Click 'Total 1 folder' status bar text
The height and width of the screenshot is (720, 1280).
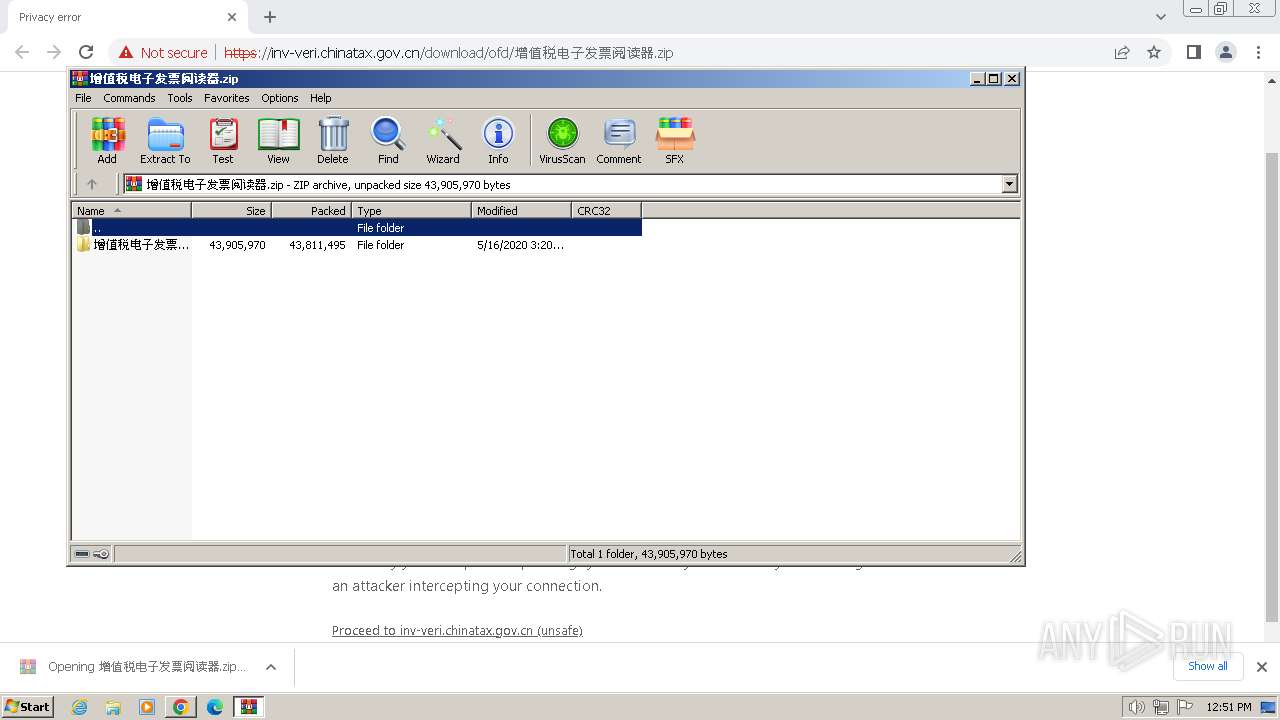[x=648, y=554]
